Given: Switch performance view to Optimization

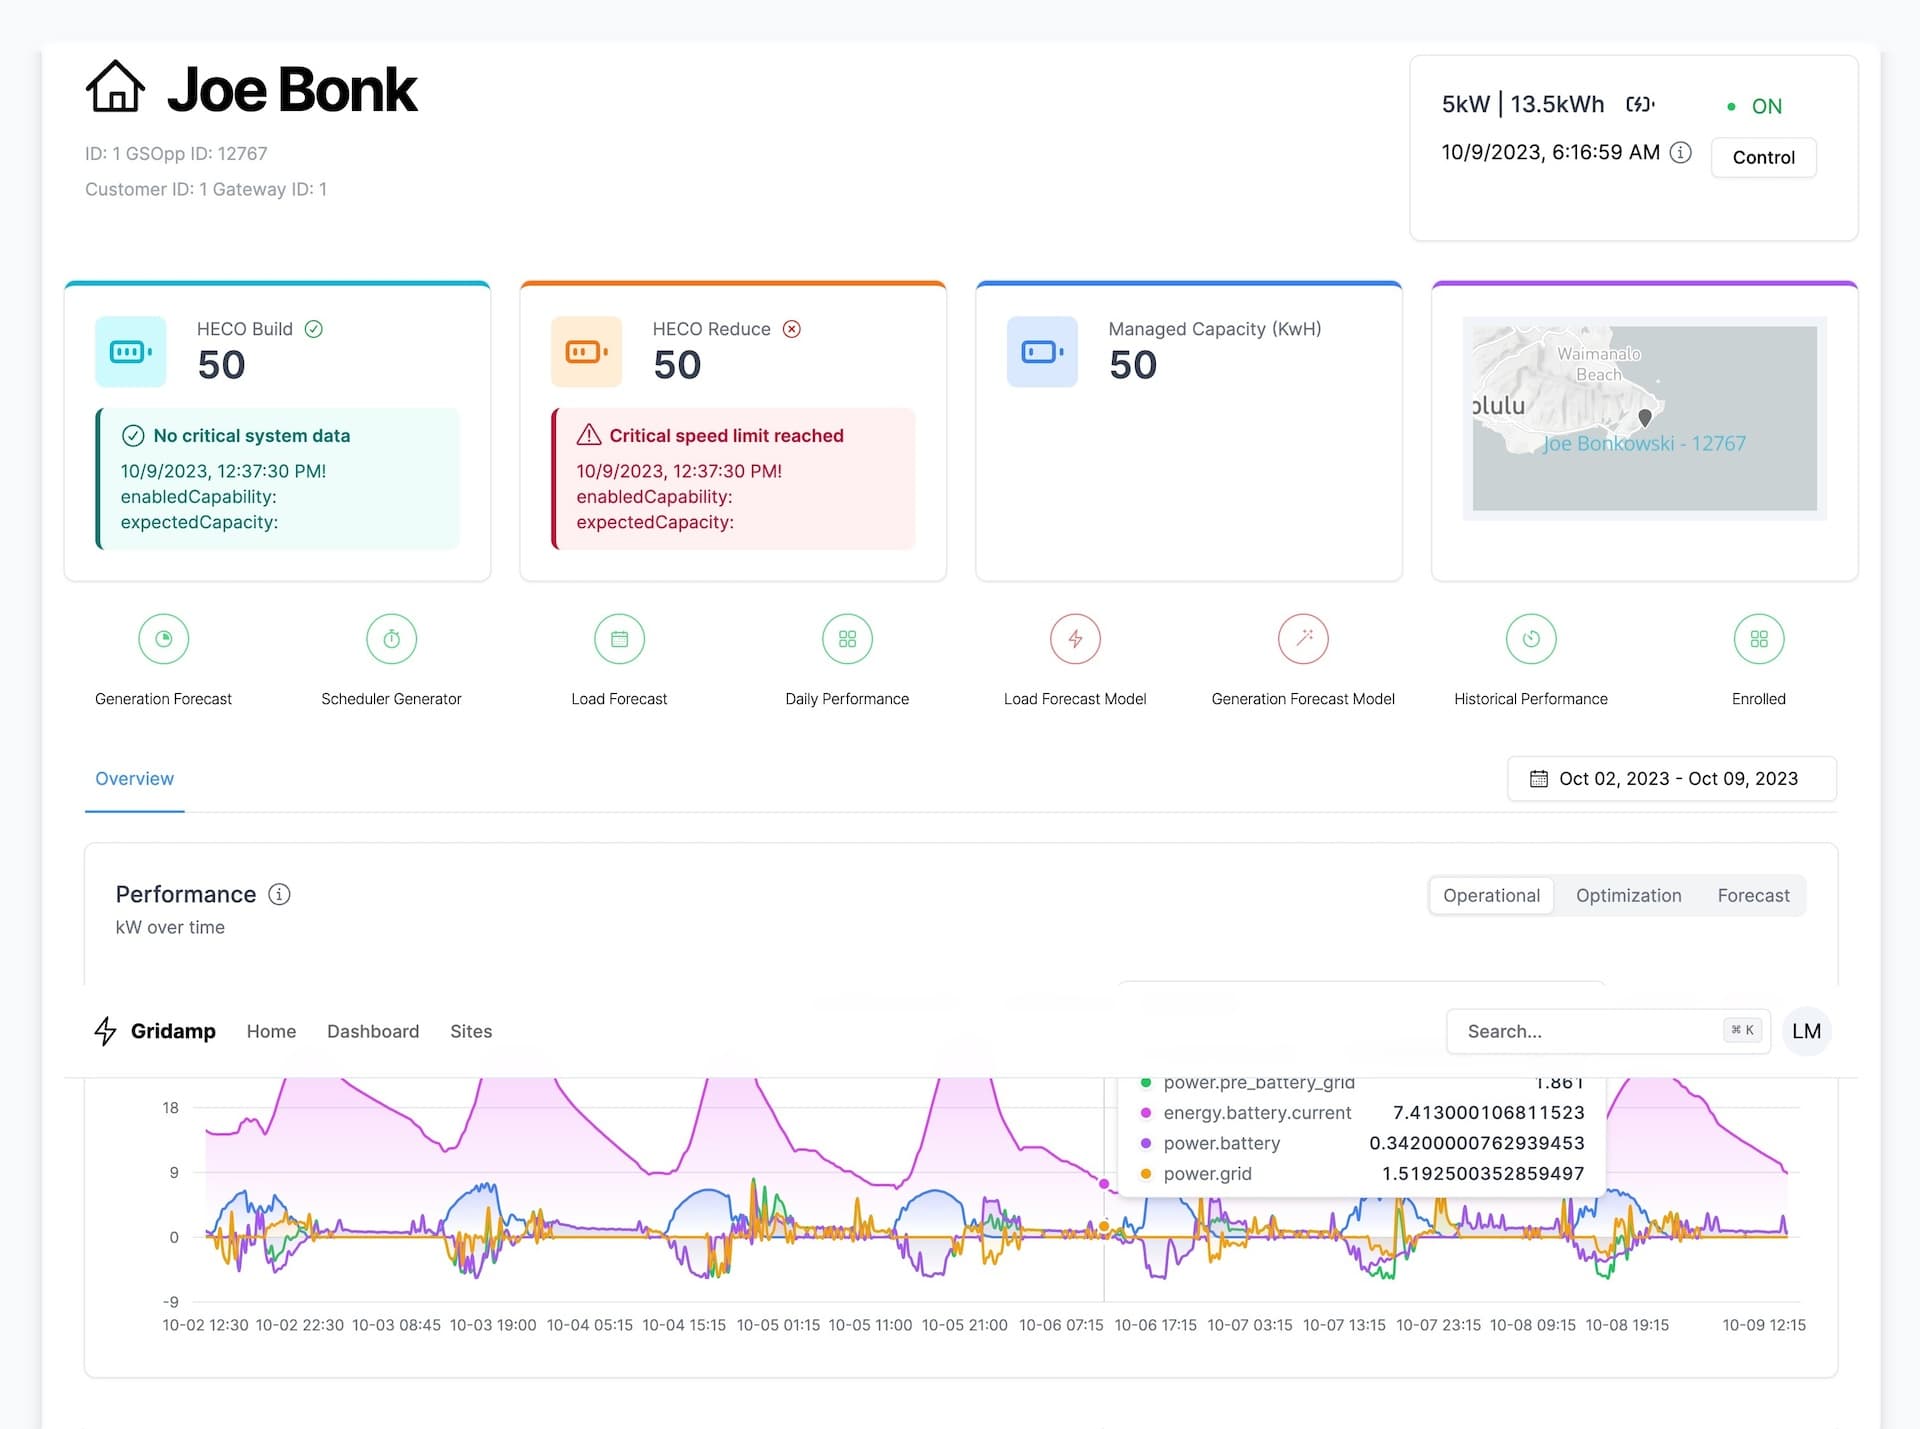Looking at the screenshot, I should tap(1628, 895).
